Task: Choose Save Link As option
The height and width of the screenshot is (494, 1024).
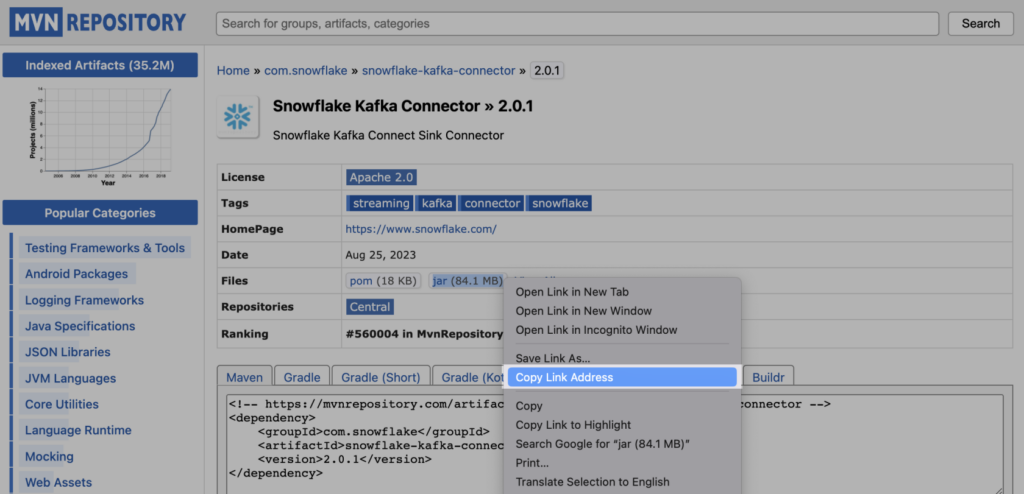Action: (x=552, y=358)
